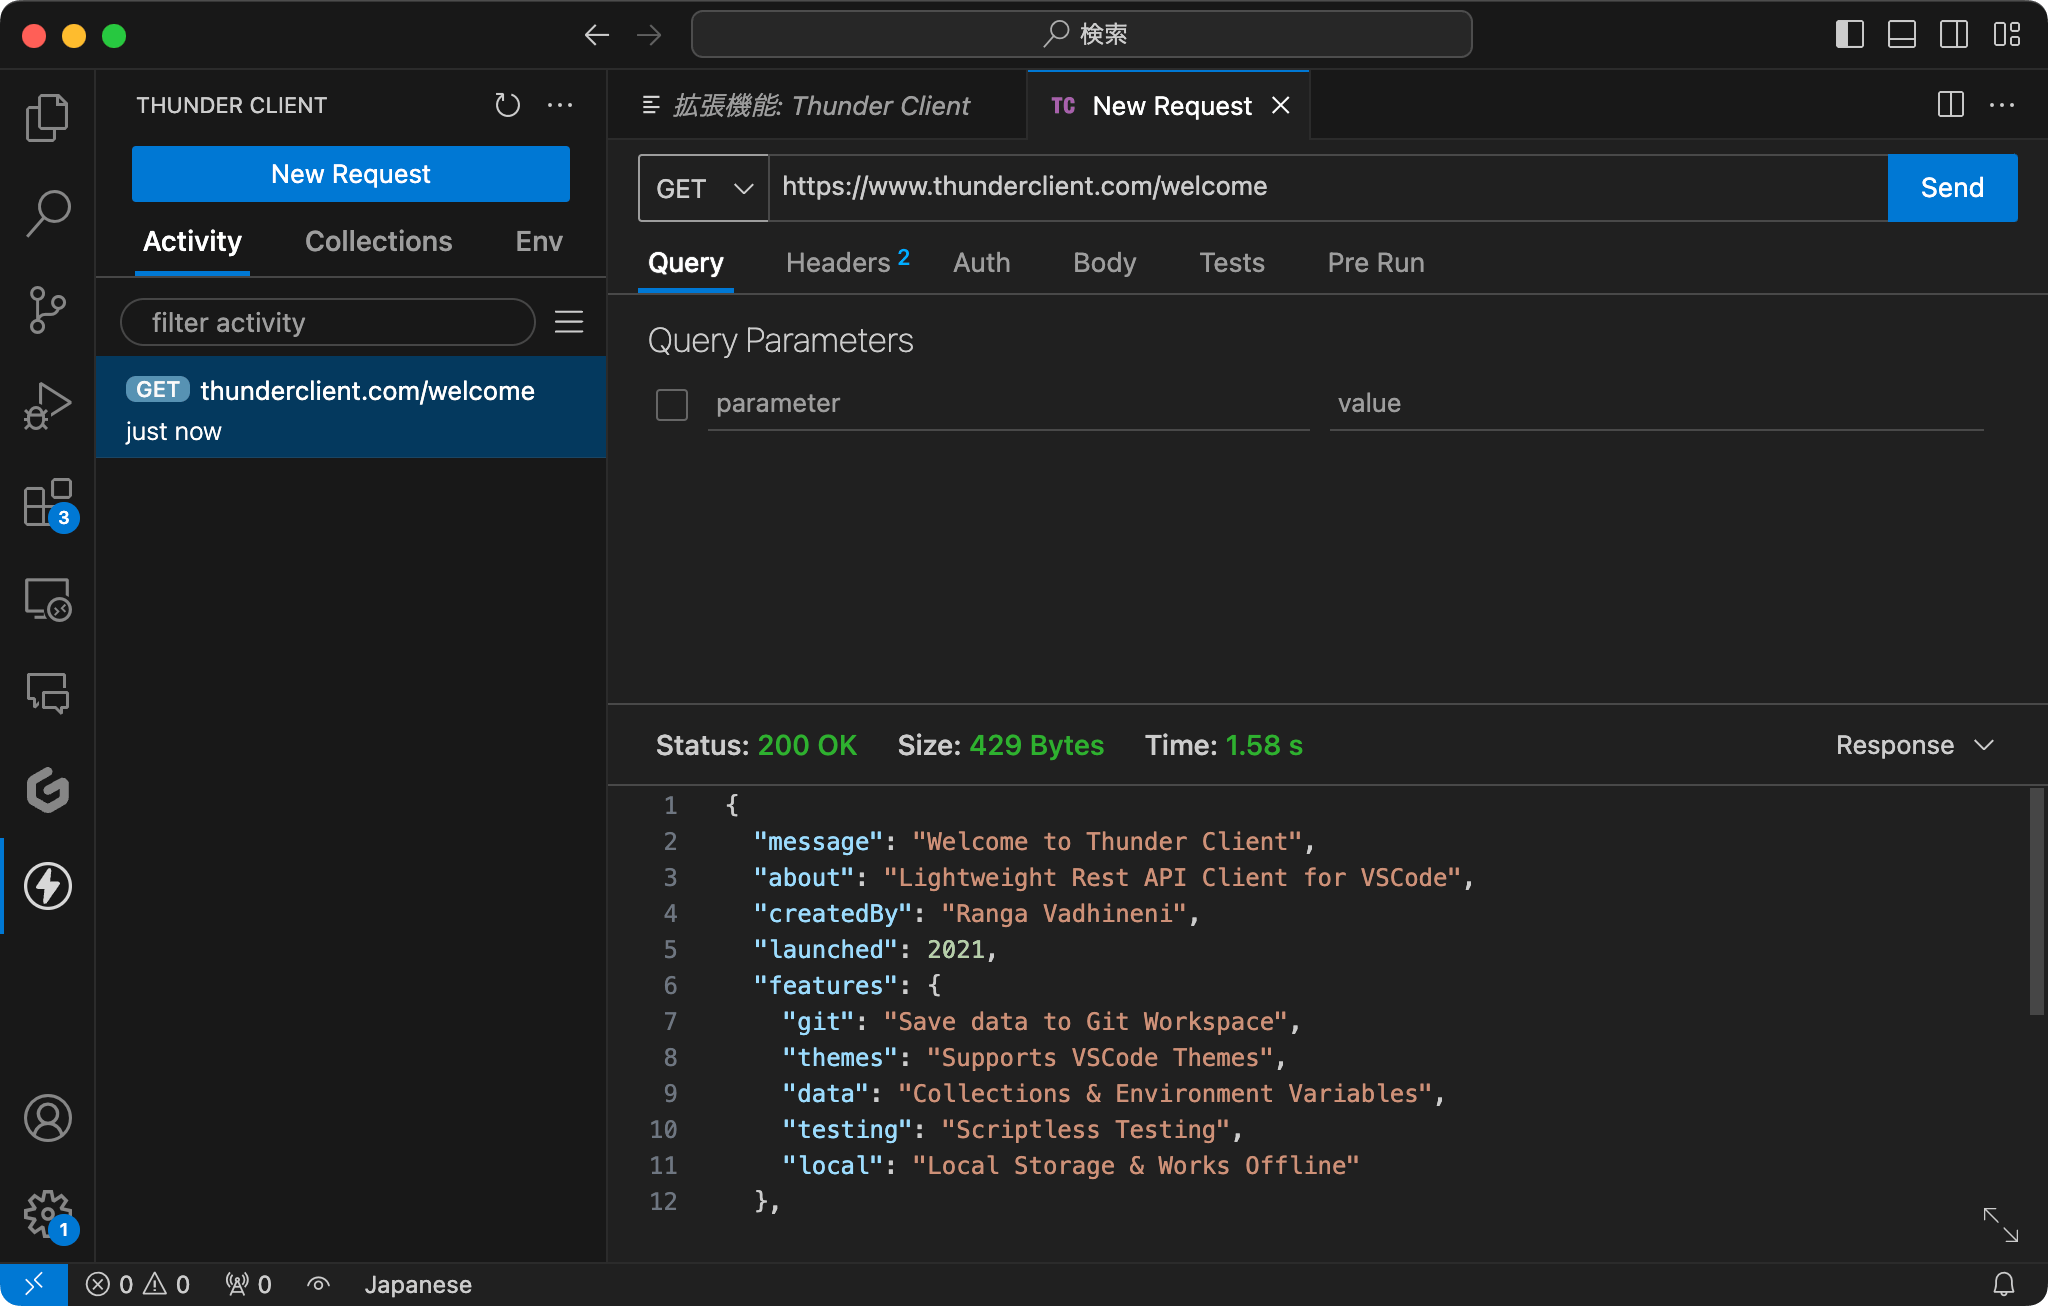This screenshot has width=2048, height=1306.
Task: Switch to the Activity tab
Action: pyautogui.click(x=192, y=241)
